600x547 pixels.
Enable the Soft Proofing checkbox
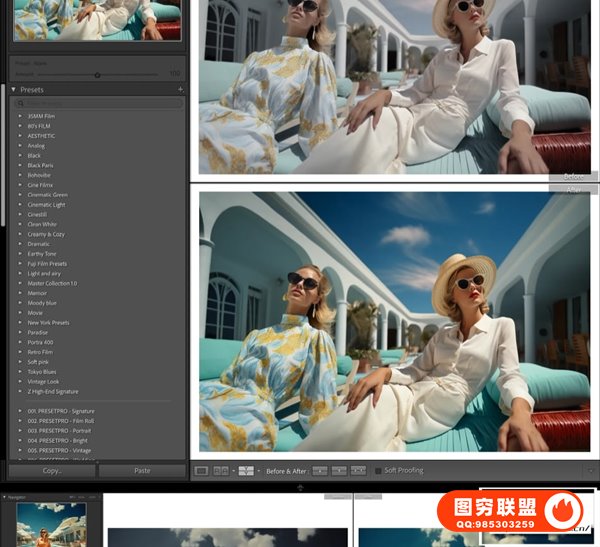(379, 470)
